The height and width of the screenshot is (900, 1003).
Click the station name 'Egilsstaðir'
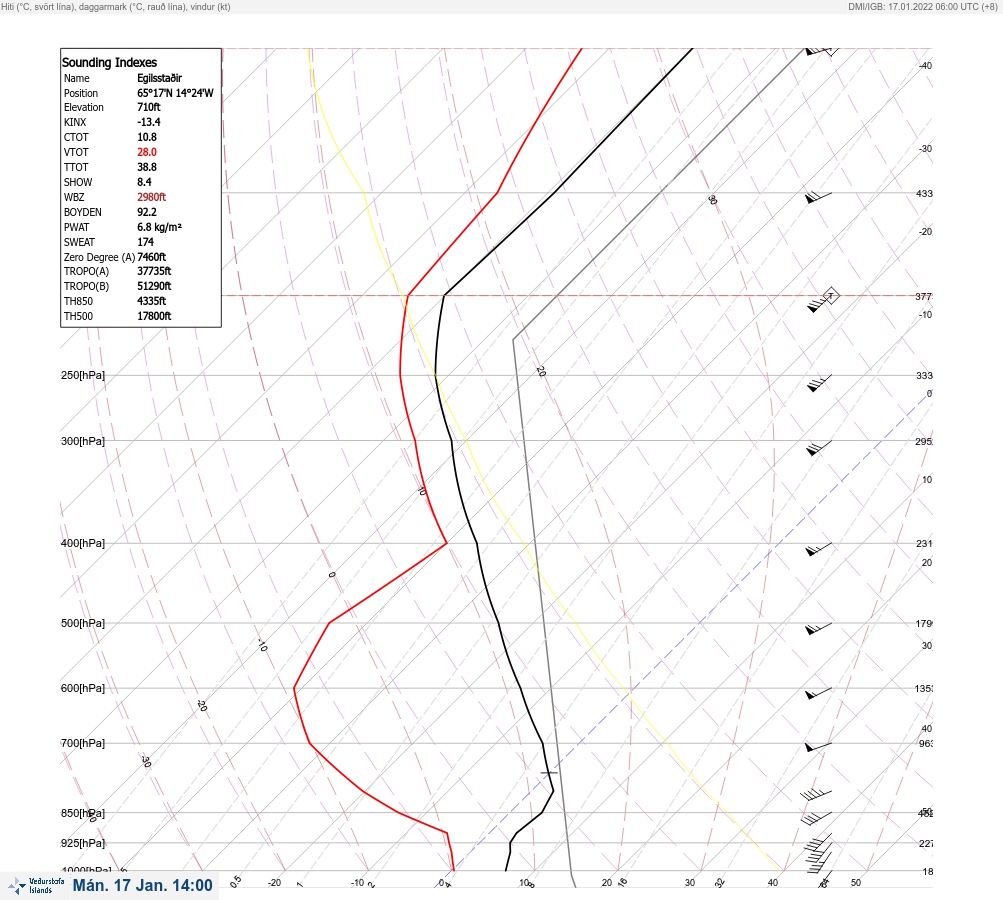click(x=159, y=78)
